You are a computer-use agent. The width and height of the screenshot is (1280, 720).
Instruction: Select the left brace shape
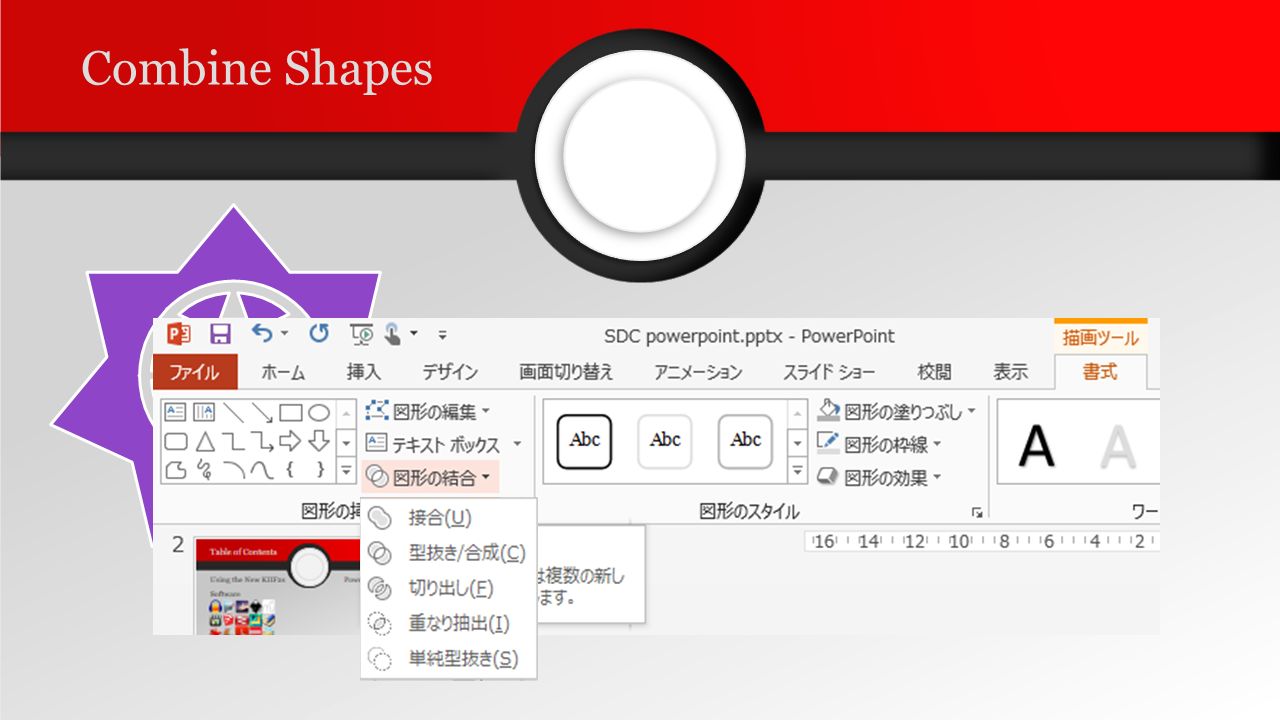pos(291,469)
